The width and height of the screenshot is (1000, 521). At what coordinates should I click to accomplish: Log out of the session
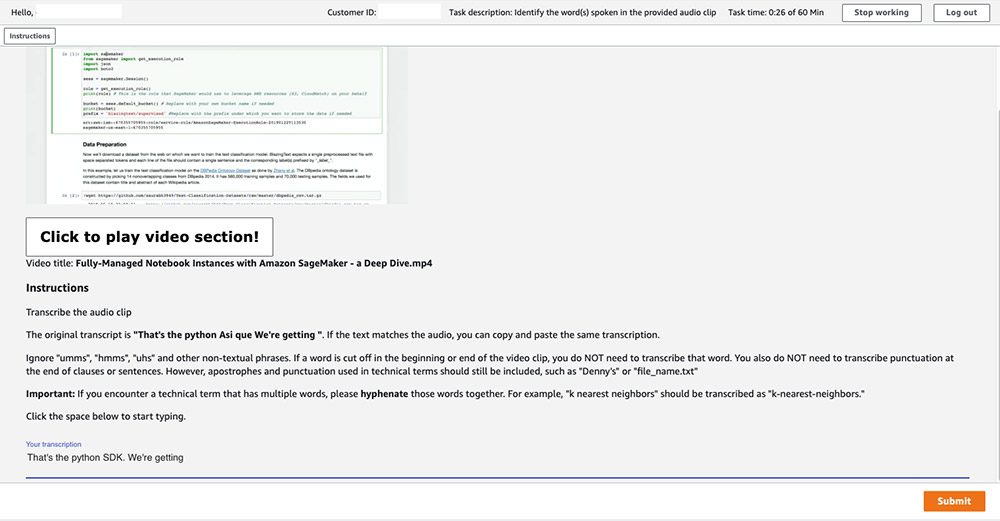pyautogui.click(x=961, y=13)
